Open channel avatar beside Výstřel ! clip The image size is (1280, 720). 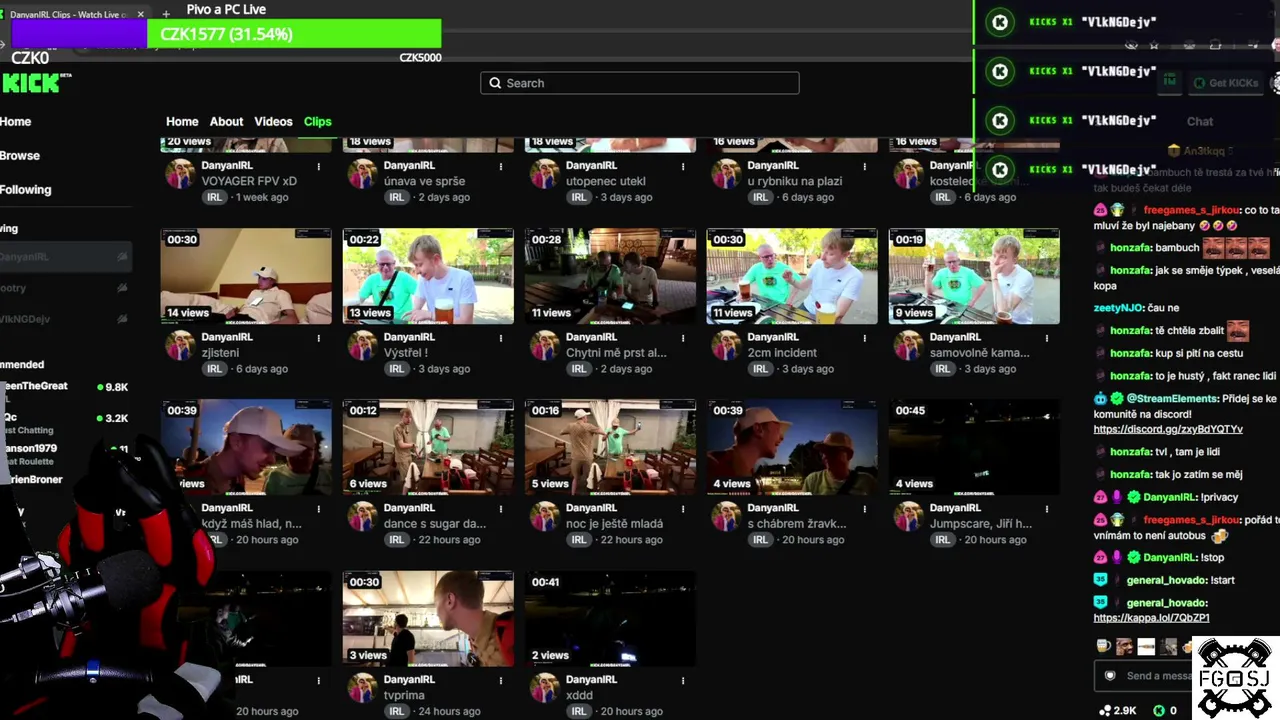[362, 345]
